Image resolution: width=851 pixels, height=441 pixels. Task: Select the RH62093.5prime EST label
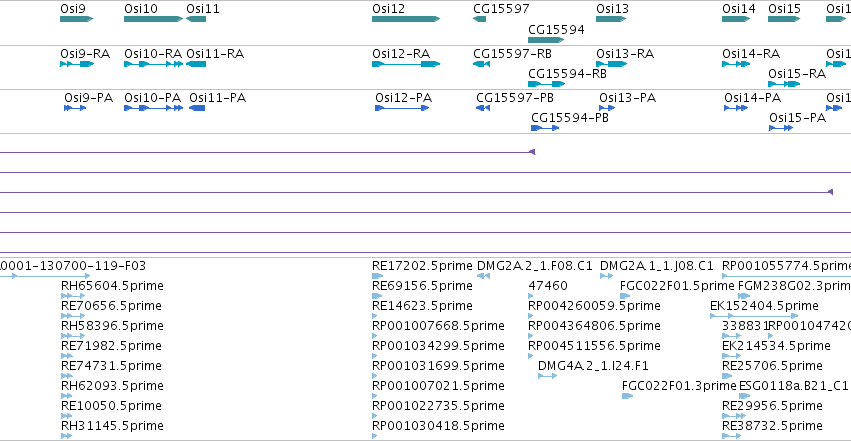(x=112, y=386)
